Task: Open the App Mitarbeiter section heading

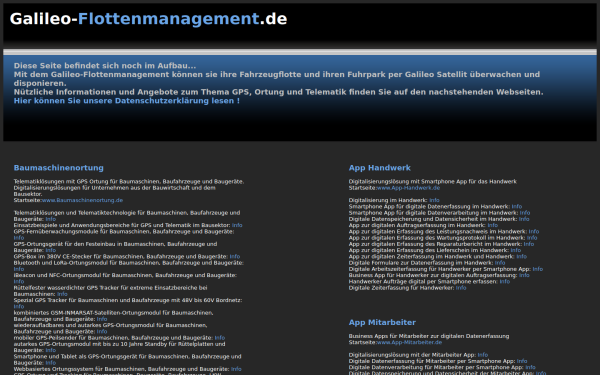Action: 382,323
